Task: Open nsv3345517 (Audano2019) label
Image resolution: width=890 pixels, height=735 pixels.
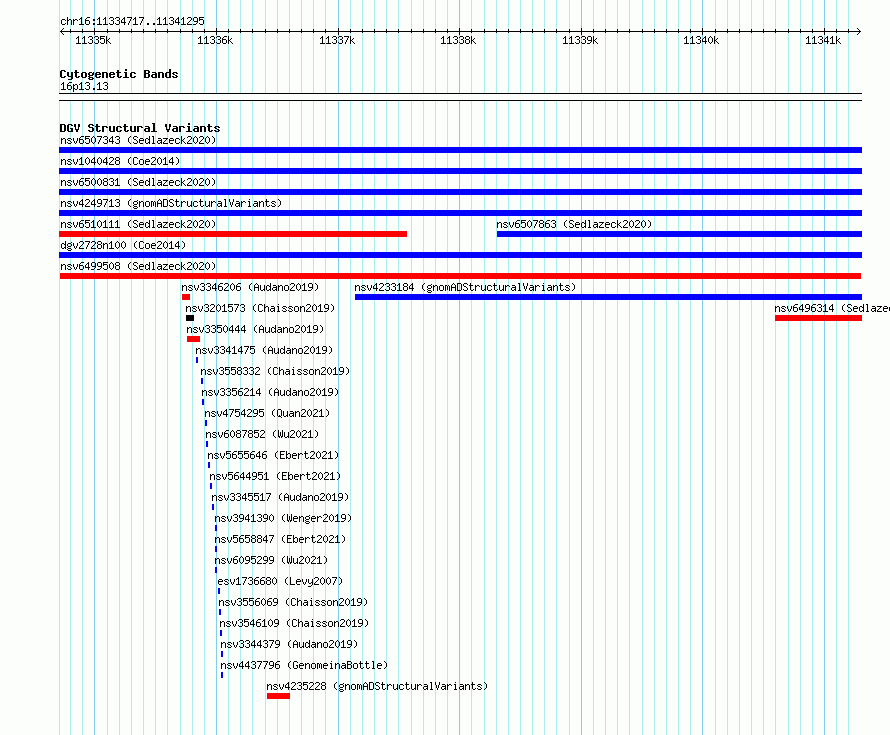Action: [280, 497]
